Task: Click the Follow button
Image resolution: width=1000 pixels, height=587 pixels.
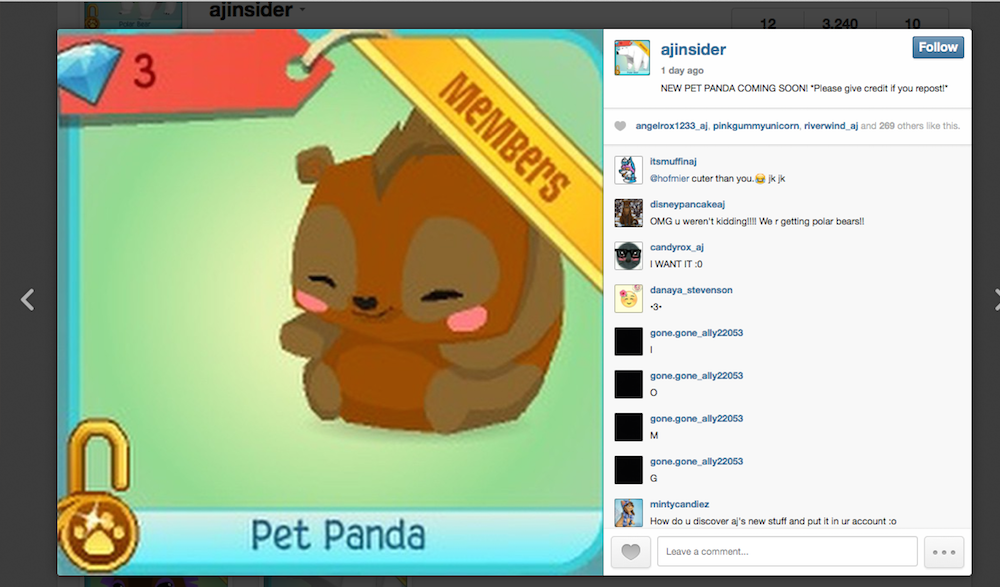Action: pos(938,47)
